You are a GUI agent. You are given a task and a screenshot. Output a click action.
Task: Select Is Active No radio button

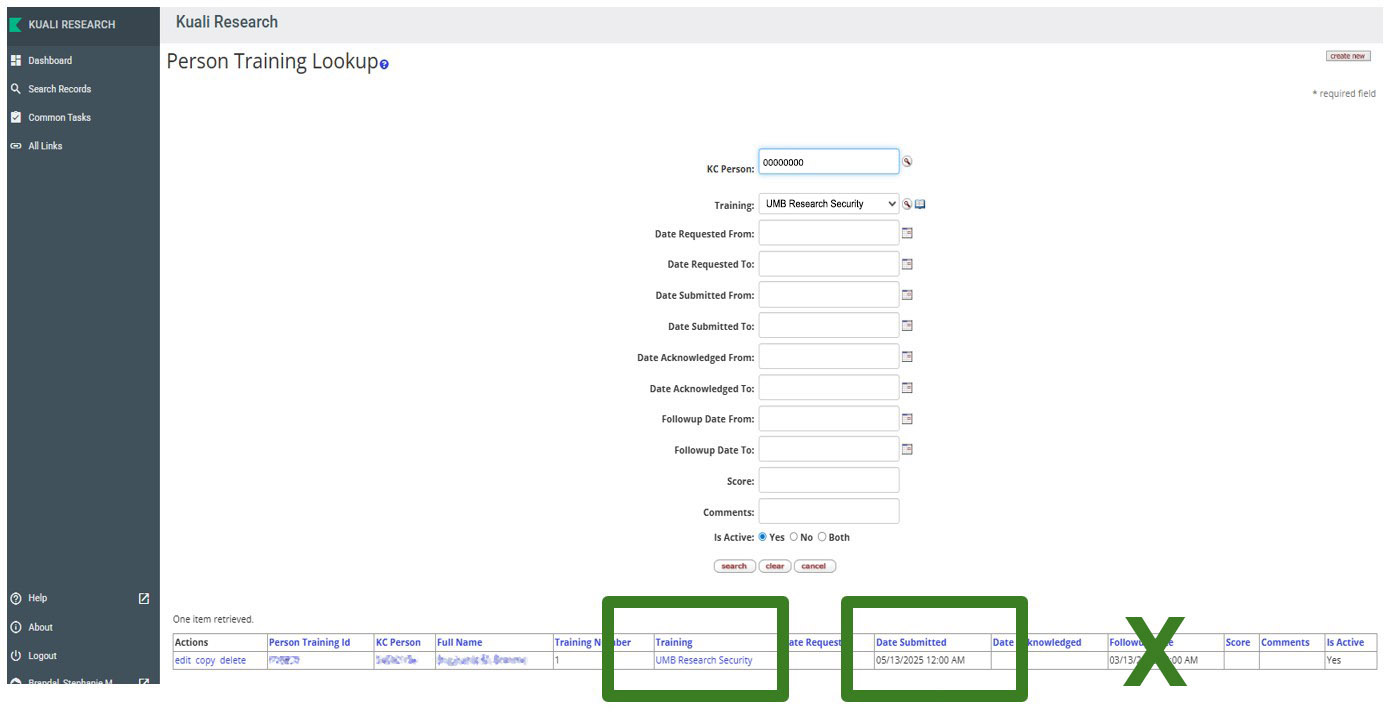pos(794,537)
